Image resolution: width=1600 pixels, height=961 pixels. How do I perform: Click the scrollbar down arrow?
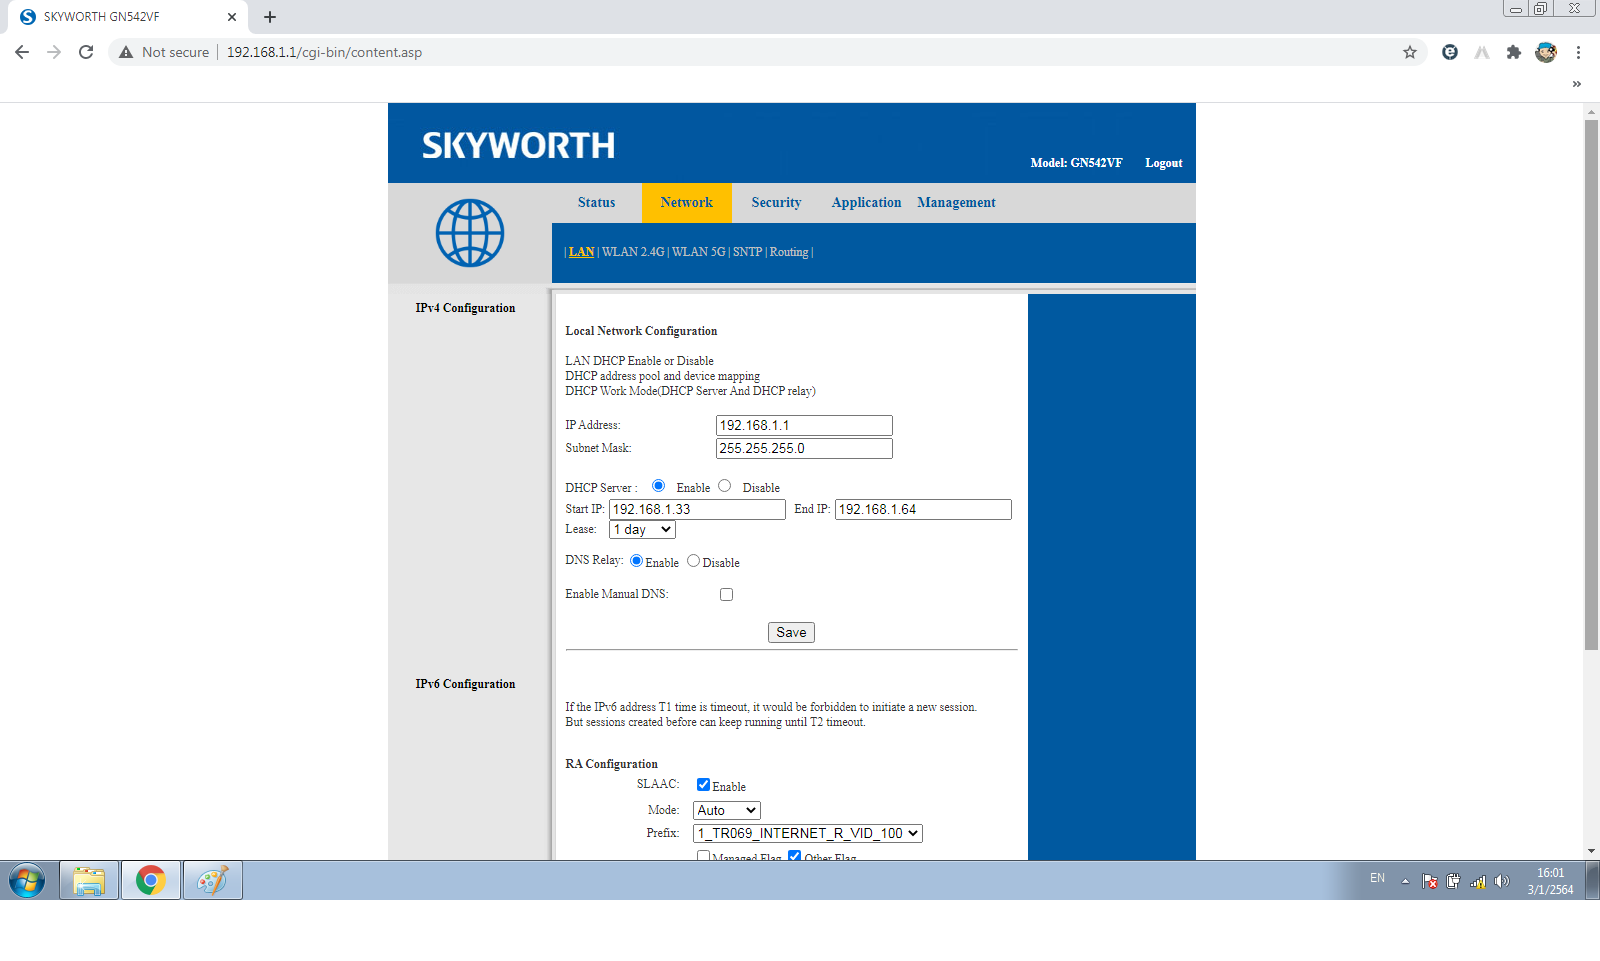pos(1591,852)
